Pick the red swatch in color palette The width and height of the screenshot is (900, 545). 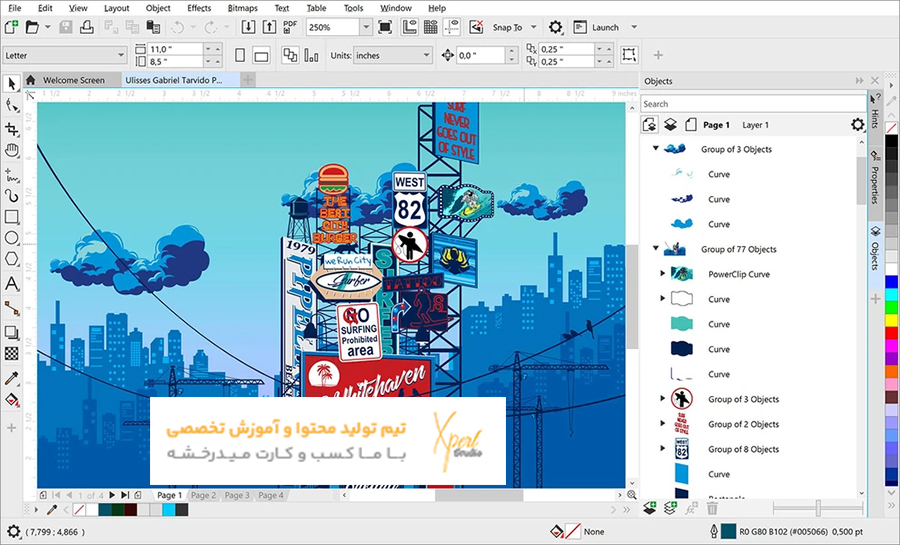pyautogui.click(x=891, y=333)
